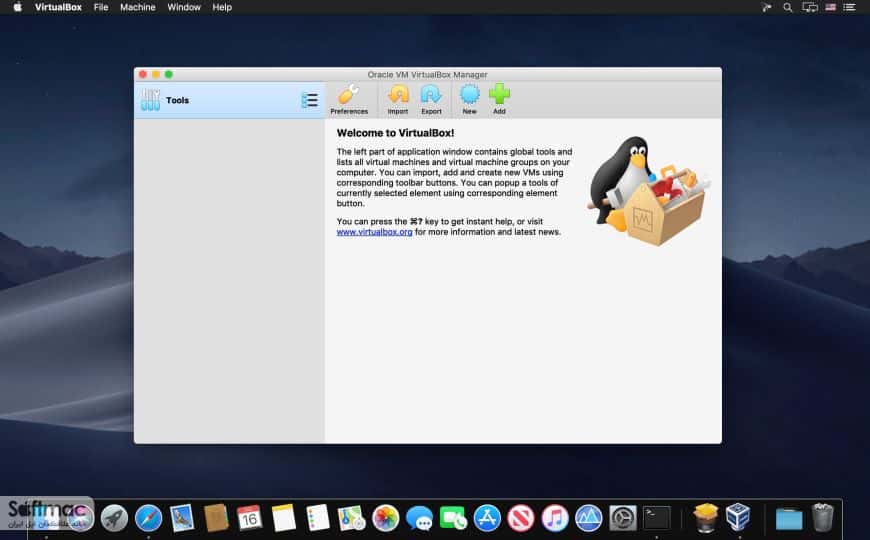The width and height of the screenshot is (870, 540).
Task: Click the VirtualBox cube Dock icon
Action: point(739,517)
